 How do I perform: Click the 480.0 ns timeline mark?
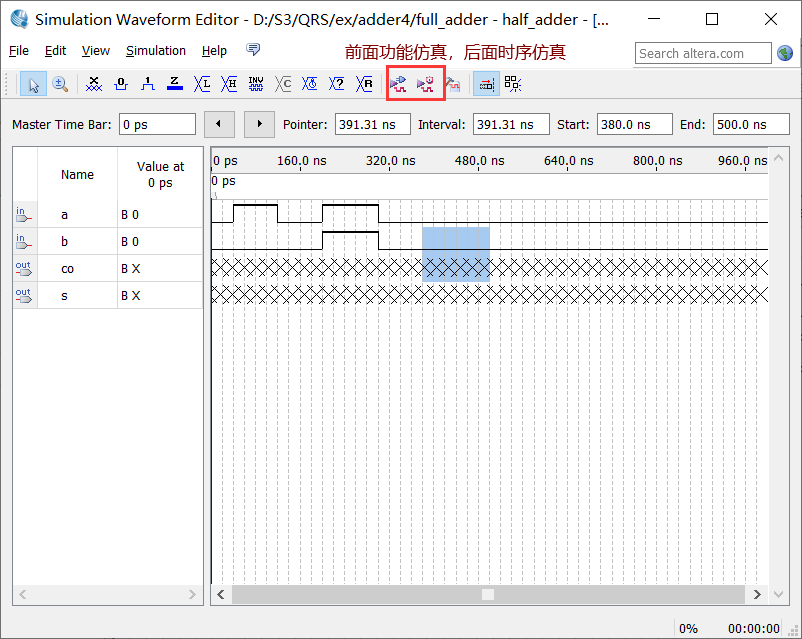coord(479,161)
